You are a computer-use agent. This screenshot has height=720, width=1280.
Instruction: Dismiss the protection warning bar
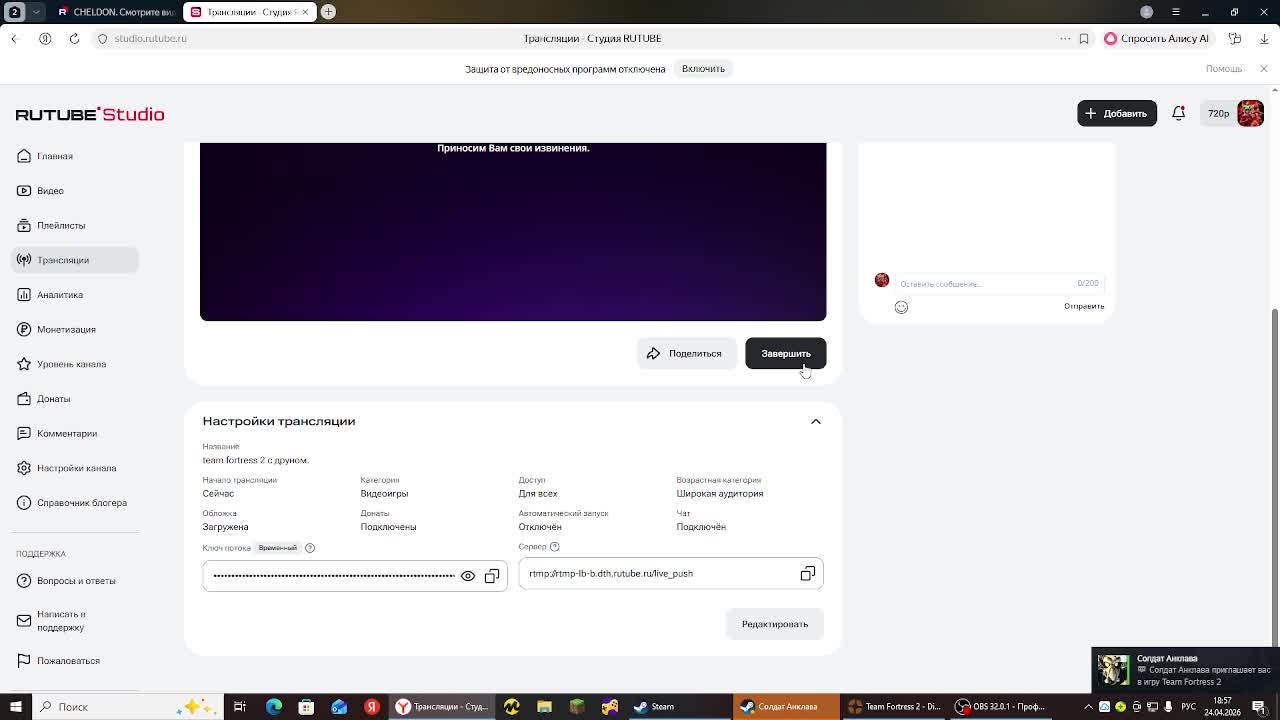coord(1263,69)
